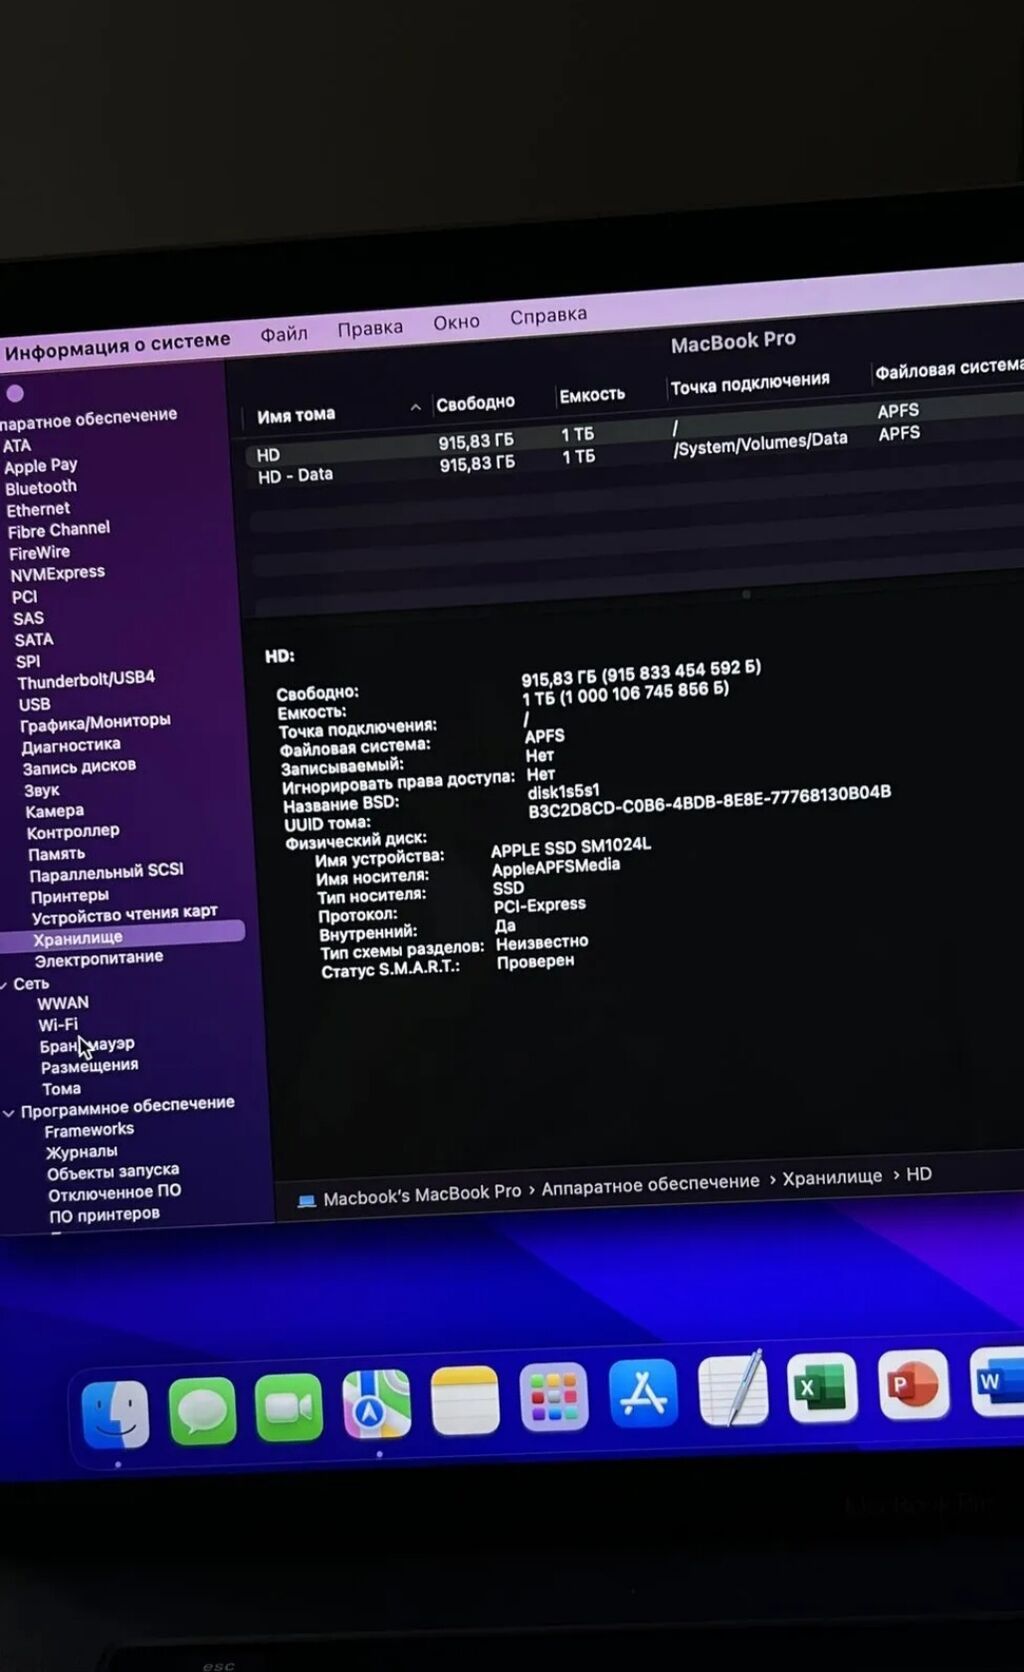
Task: Select Bluetooth in the sidebar
Action: coord(41,488)
